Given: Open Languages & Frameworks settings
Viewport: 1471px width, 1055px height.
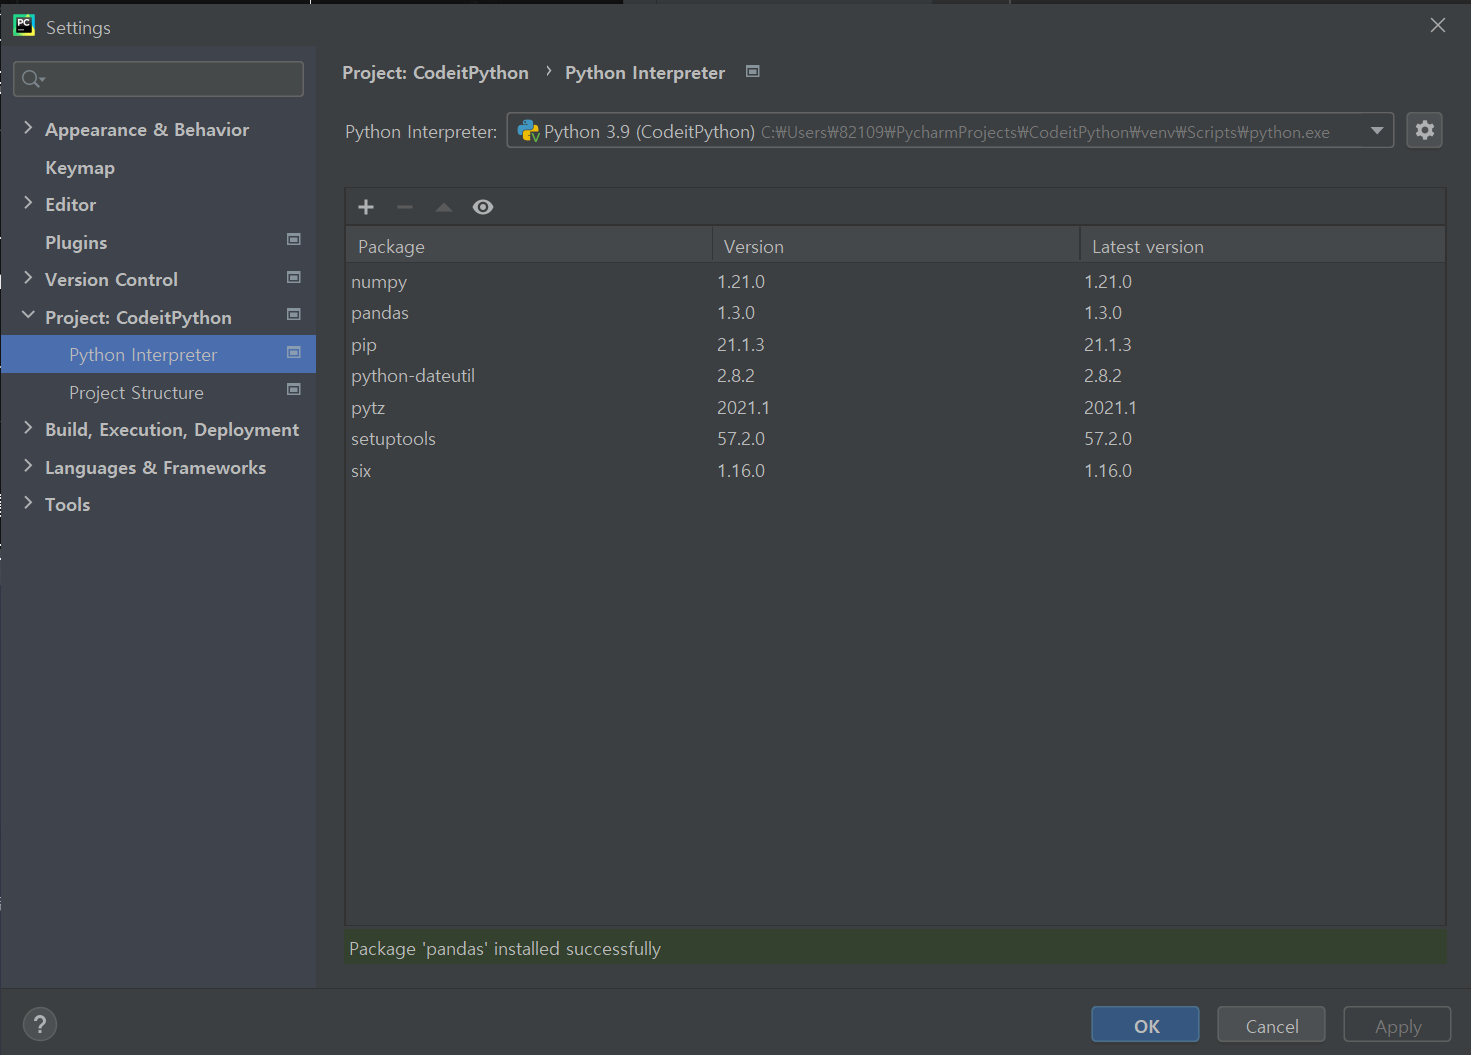Looking at the screenshot, I should (x=155, y=468).
